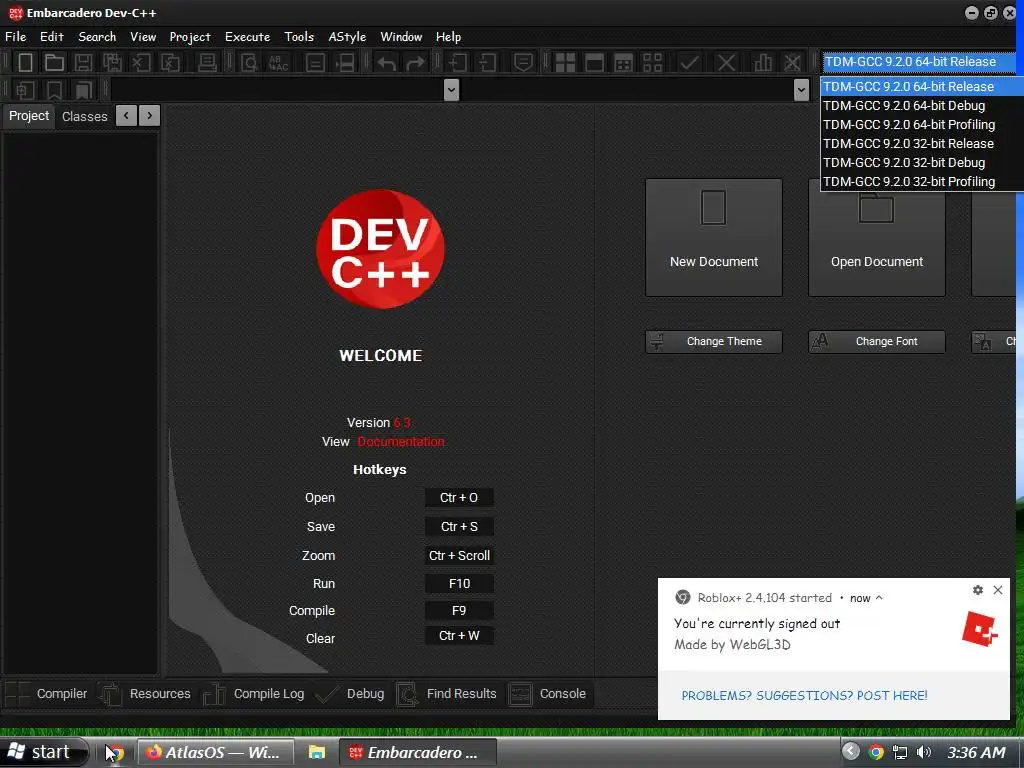Click the Windows start button

click(43, 752)
